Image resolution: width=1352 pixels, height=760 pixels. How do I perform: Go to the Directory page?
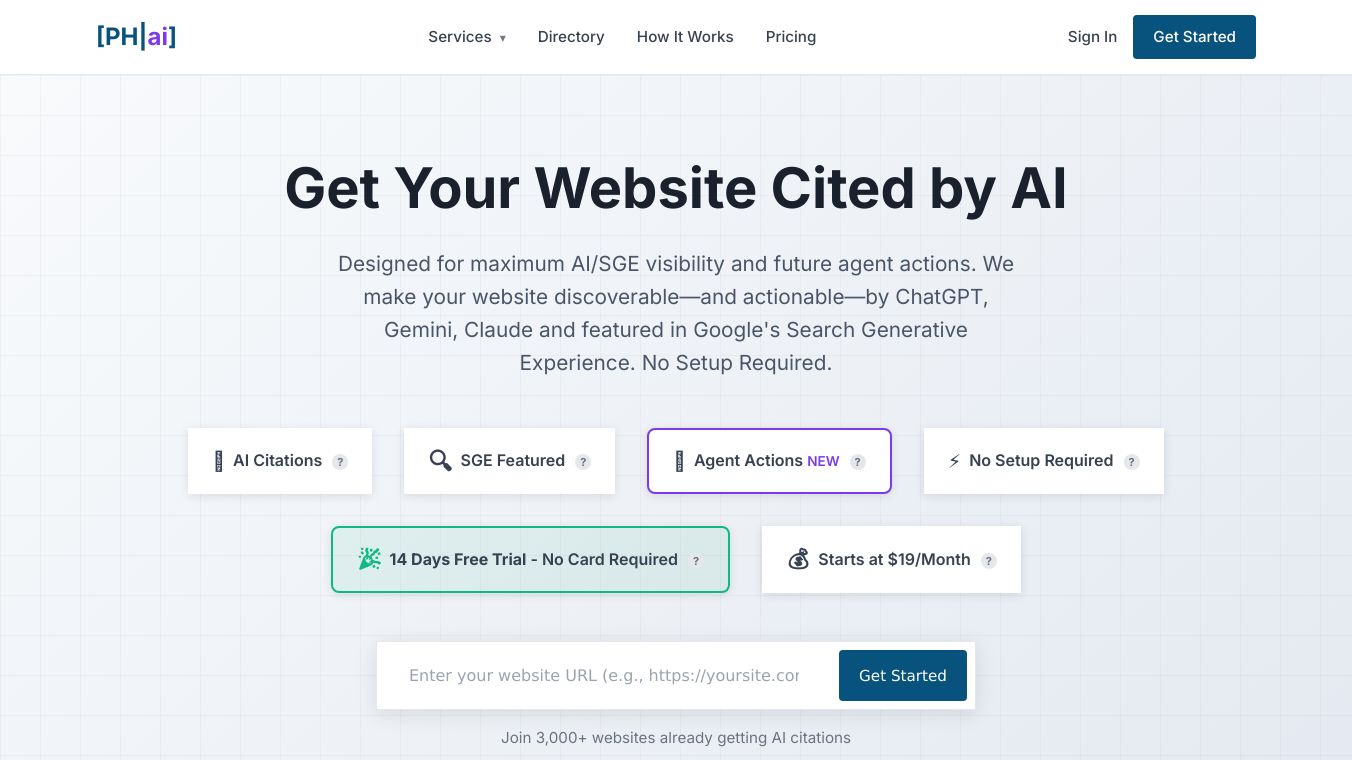(x=571, y=37)
